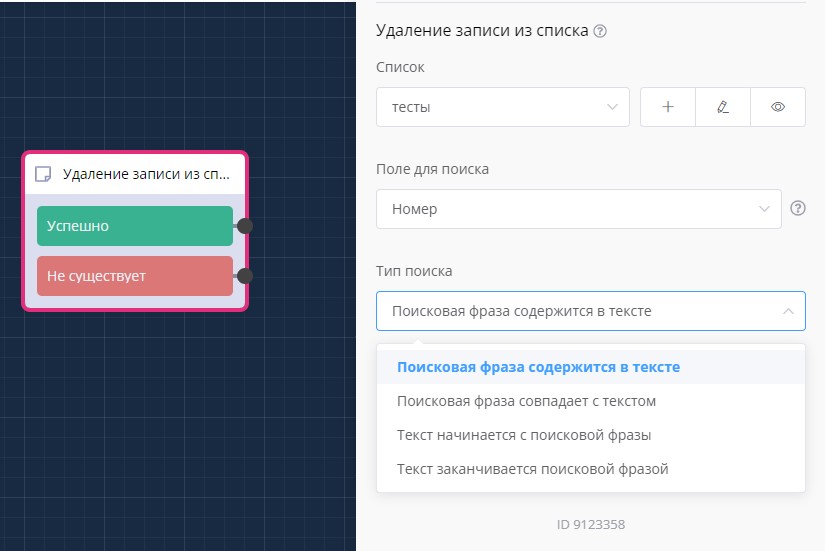Select Поисковая фраза совпадает с текстом option

click(x=526, y=401)
